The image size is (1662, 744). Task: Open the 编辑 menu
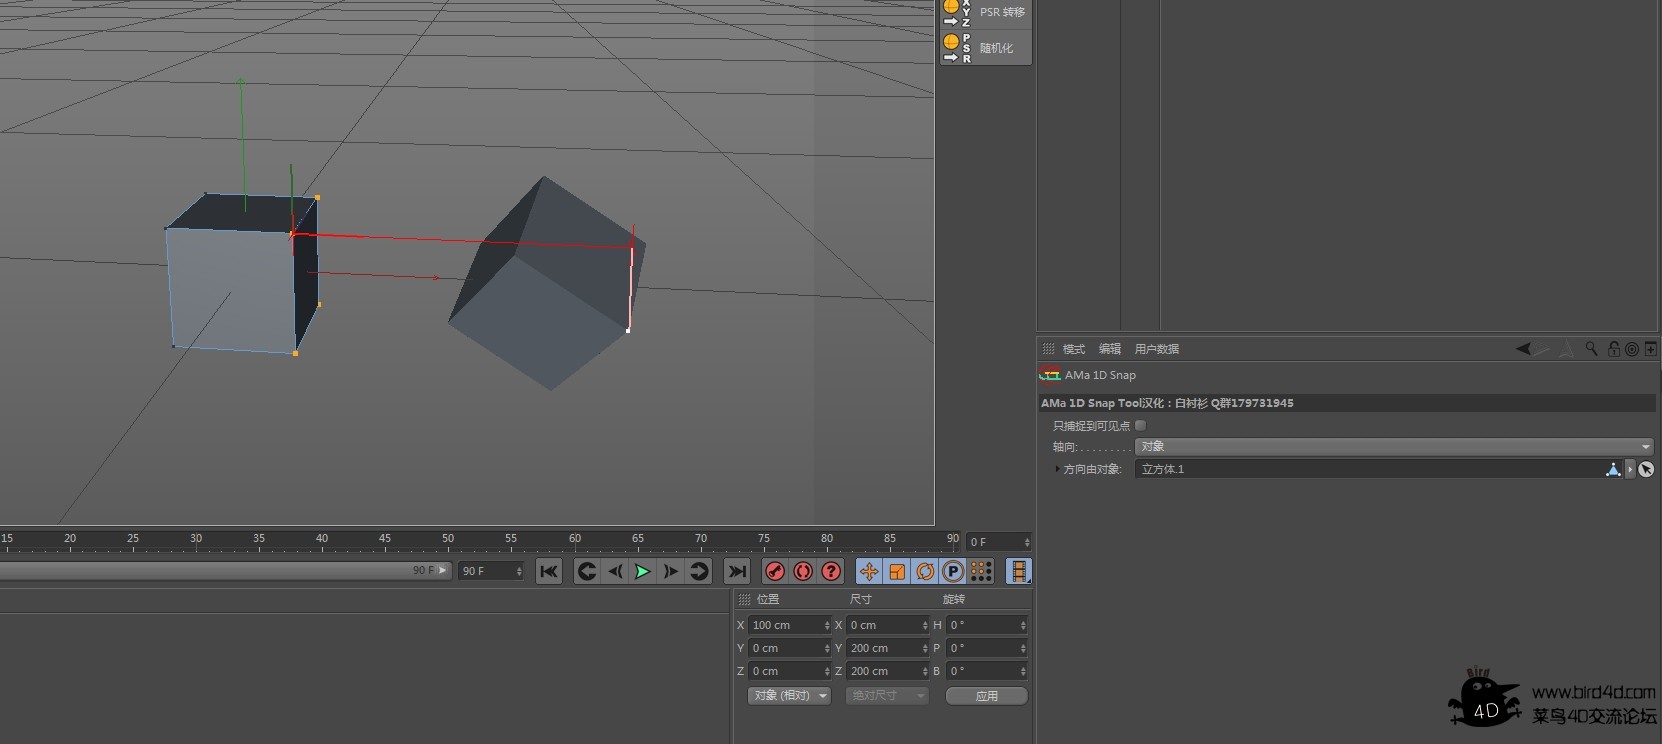click(x=1110, y=349)
